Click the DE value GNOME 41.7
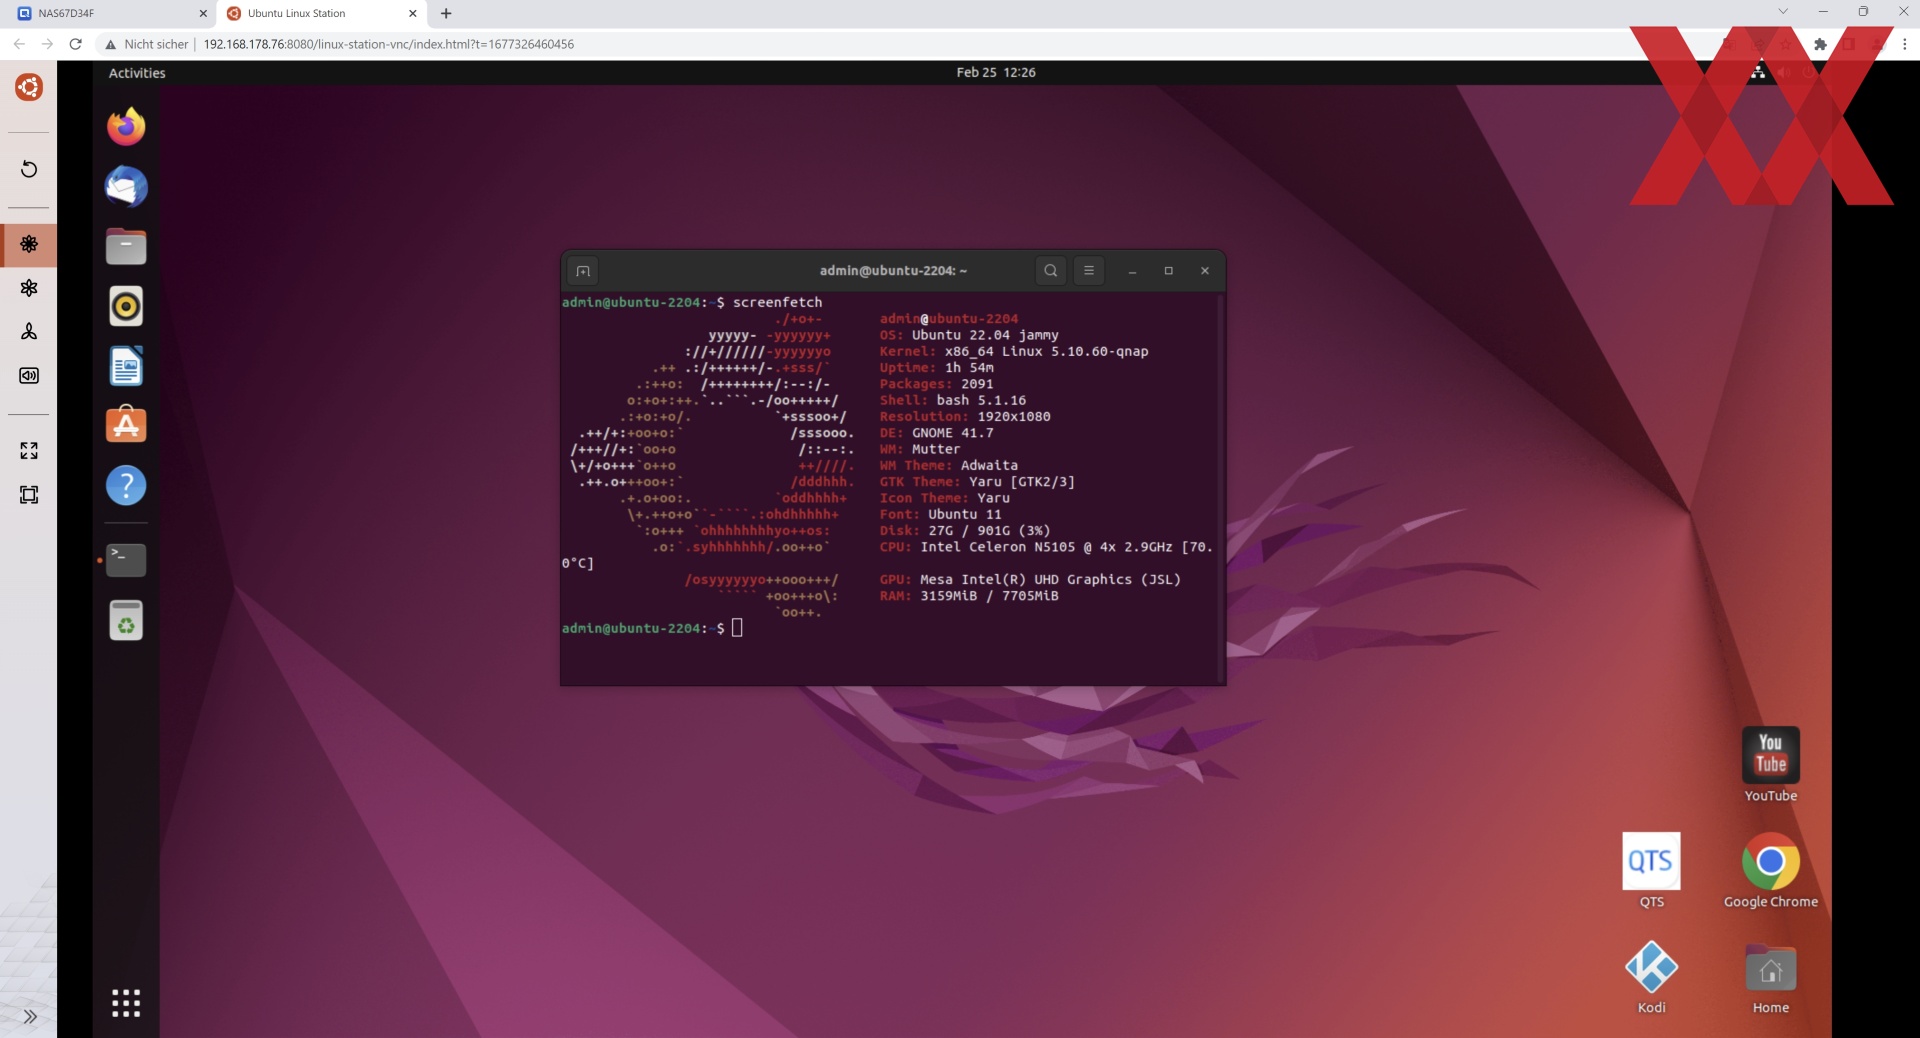 (953, 433)
